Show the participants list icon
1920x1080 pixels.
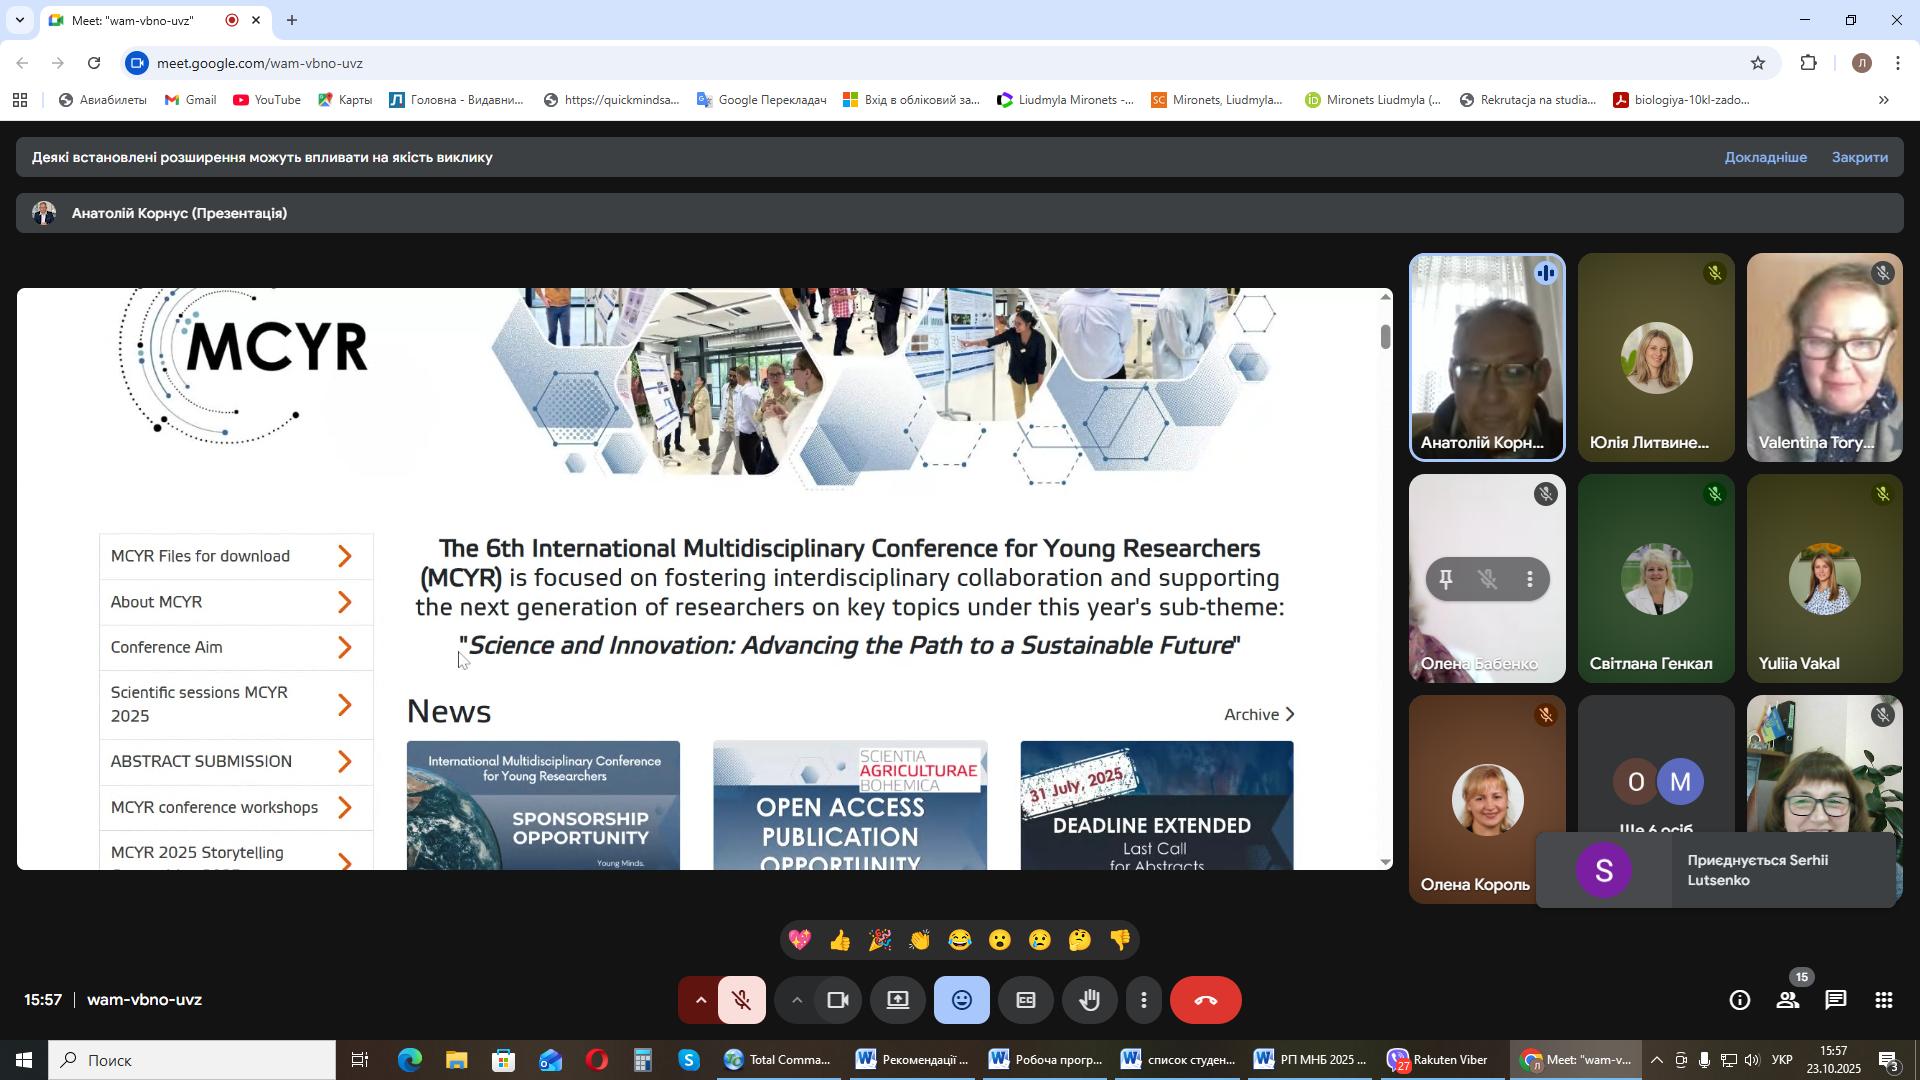click(1787, 1001)
